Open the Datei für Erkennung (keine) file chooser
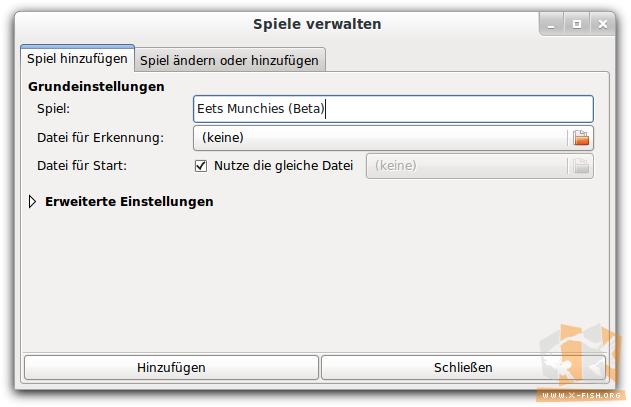This screenshot has width=631, height=407. pos(393,138)
